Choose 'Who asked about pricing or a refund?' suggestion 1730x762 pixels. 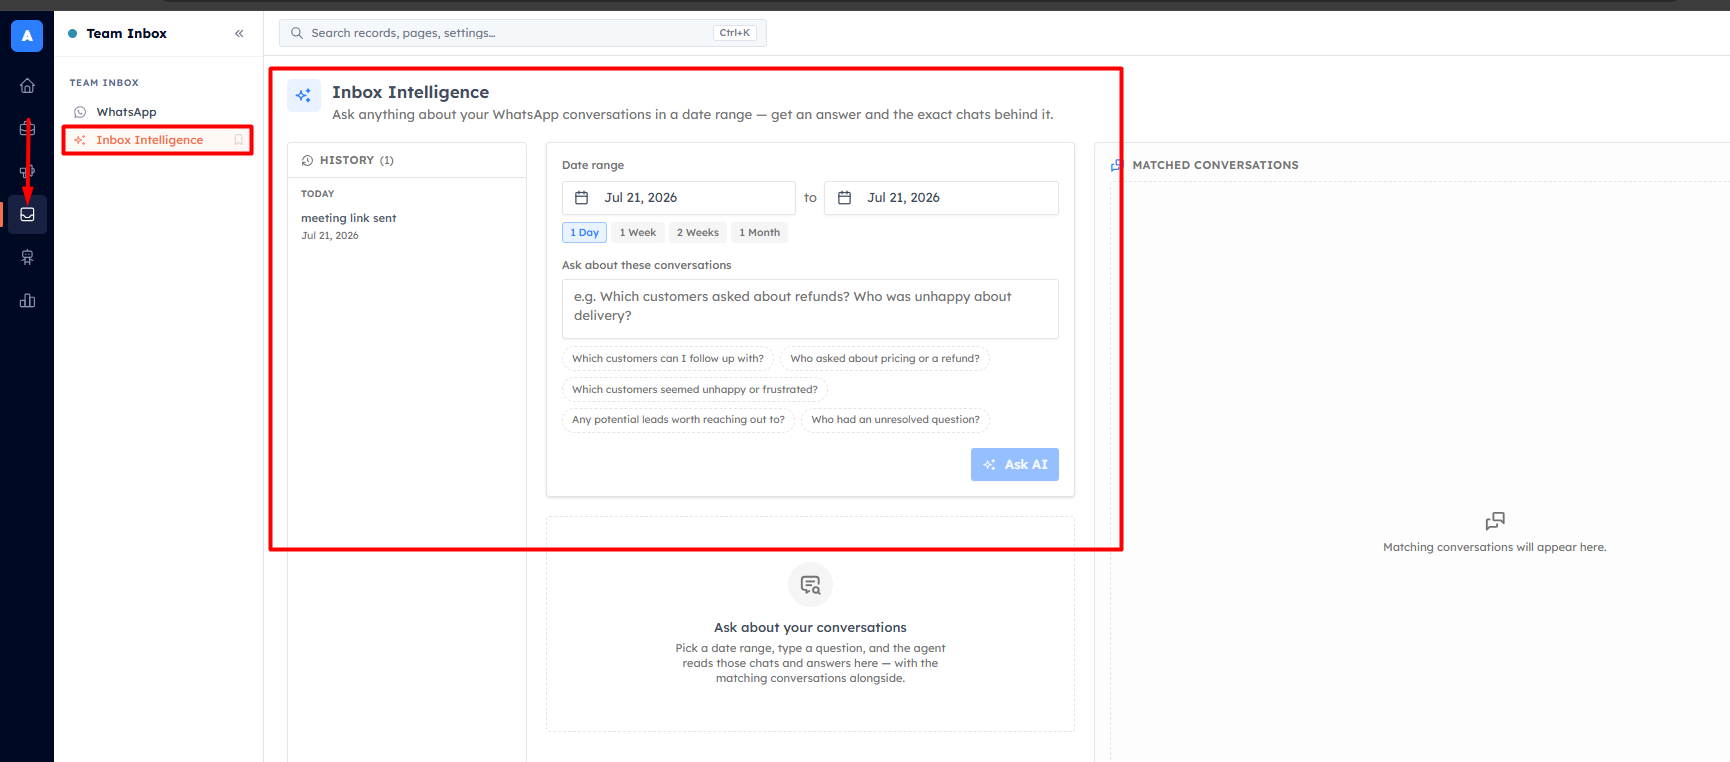point(885,358)
